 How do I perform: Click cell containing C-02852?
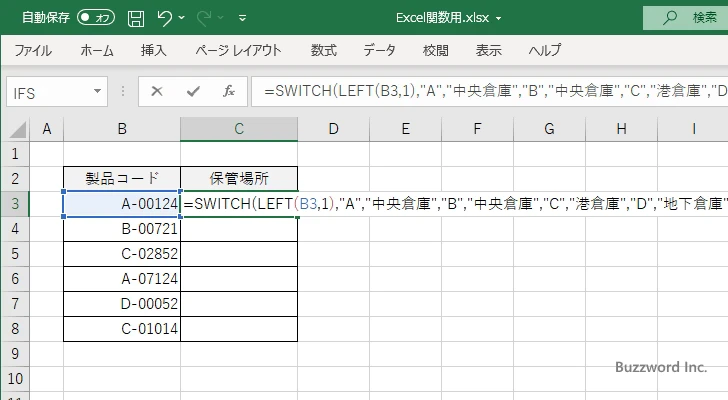[122, 254]
